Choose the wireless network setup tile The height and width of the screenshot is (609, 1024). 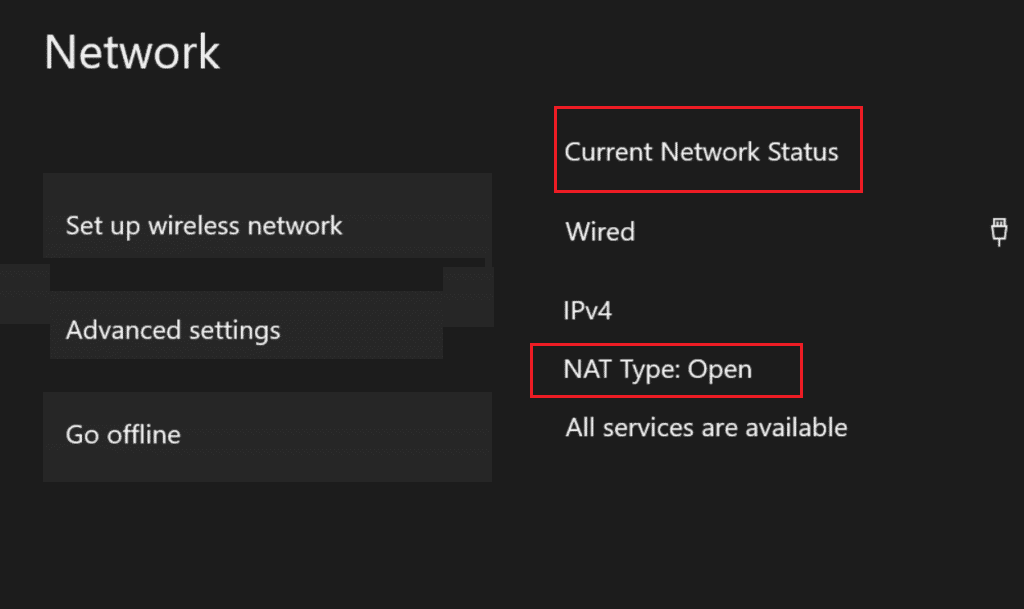267,216
